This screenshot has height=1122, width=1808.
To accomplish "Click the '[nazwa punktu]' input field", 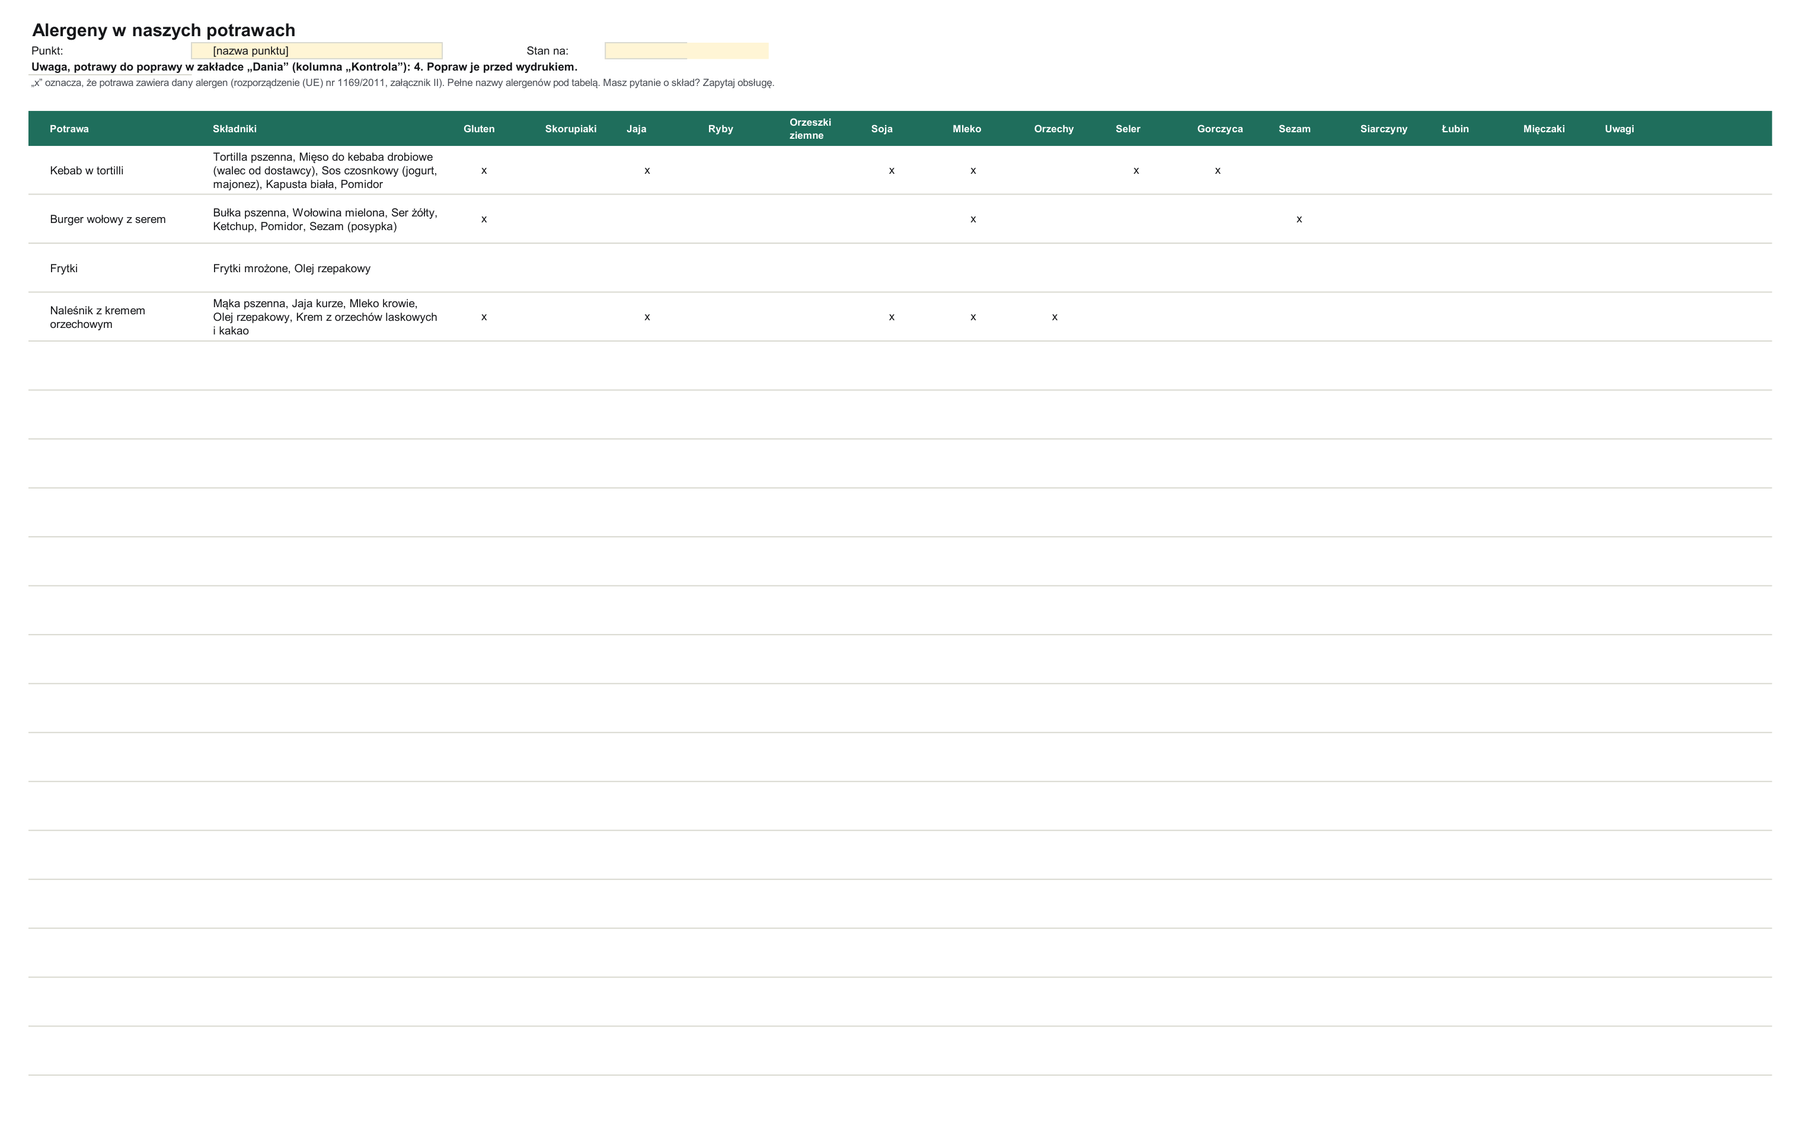I will pyautogui.click(x=316, y=51).
